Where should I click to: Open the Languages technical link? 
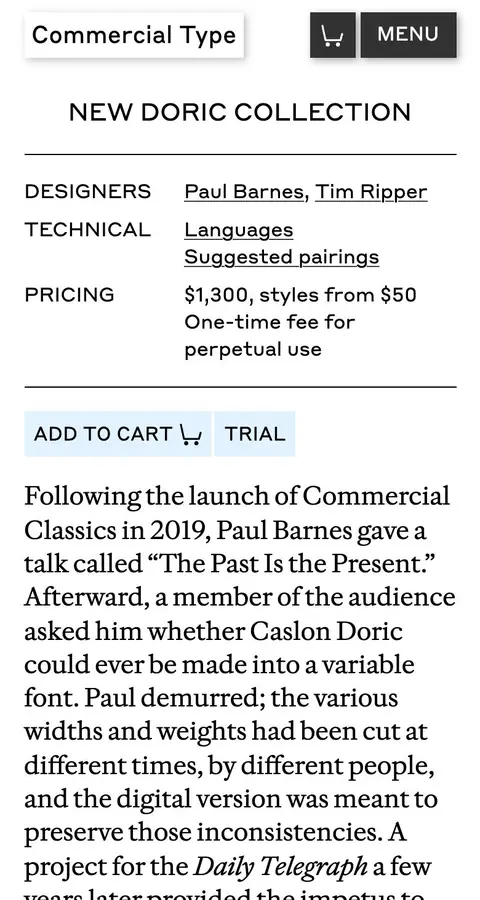pos(239,230)
